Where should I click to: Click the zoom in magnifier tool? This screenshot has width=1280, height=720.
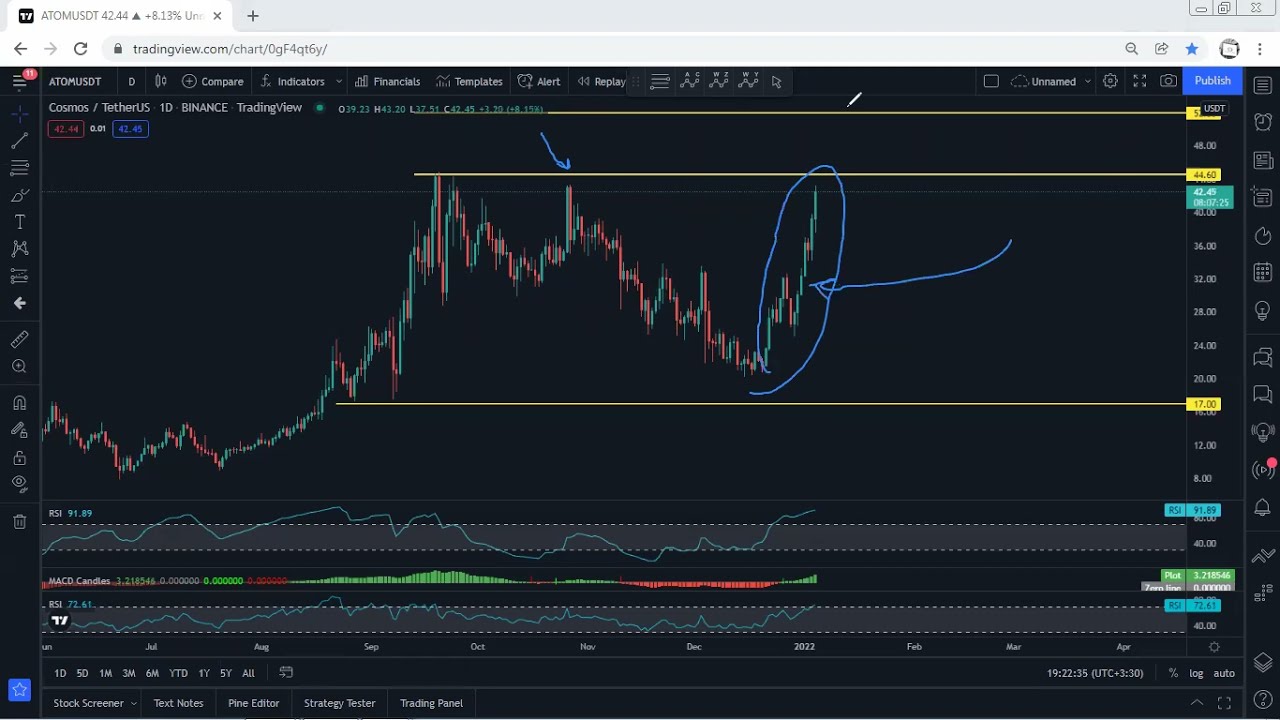(x=19, y=367)
